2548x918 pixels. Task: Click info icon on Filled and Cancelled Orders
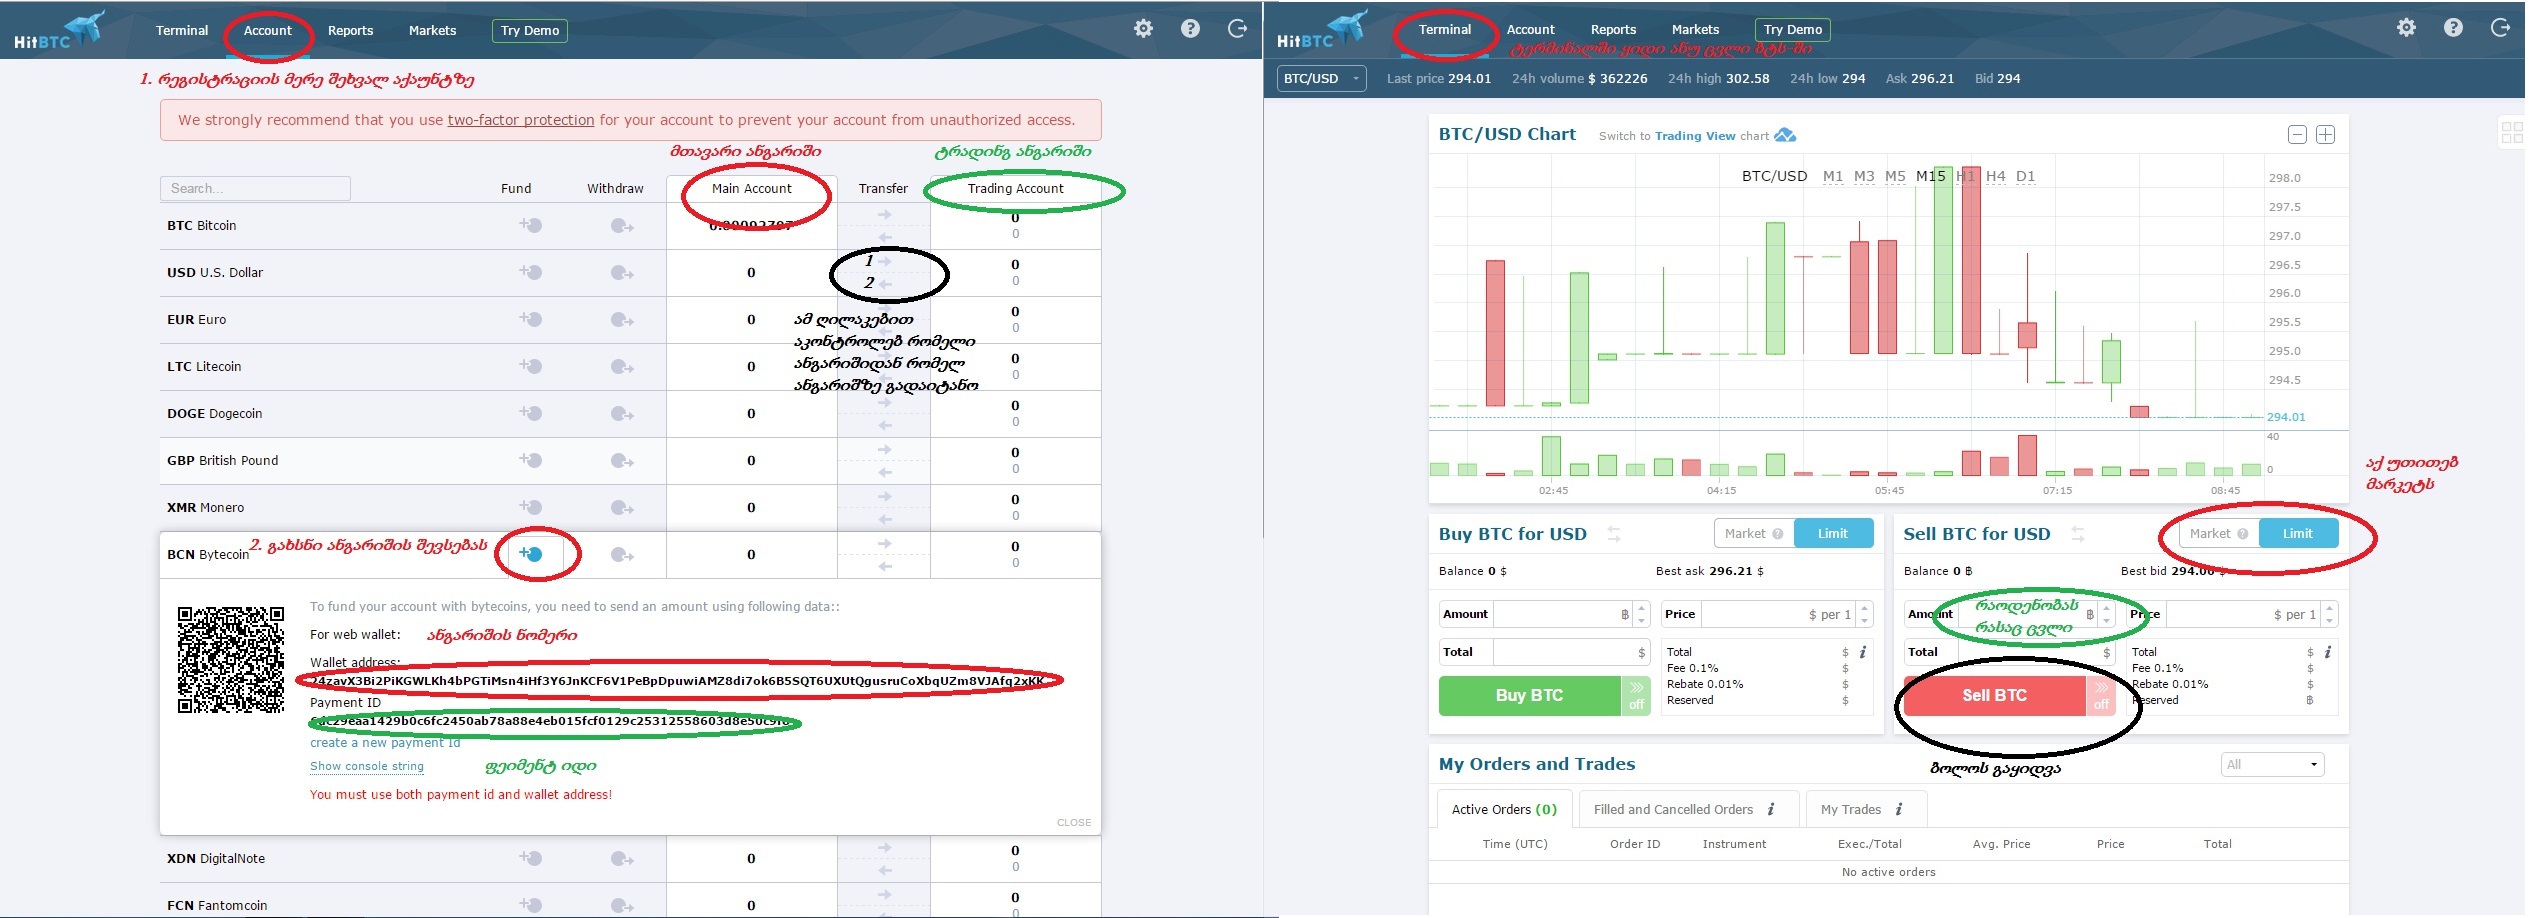pyautogui.click(x=1771, y=809)
